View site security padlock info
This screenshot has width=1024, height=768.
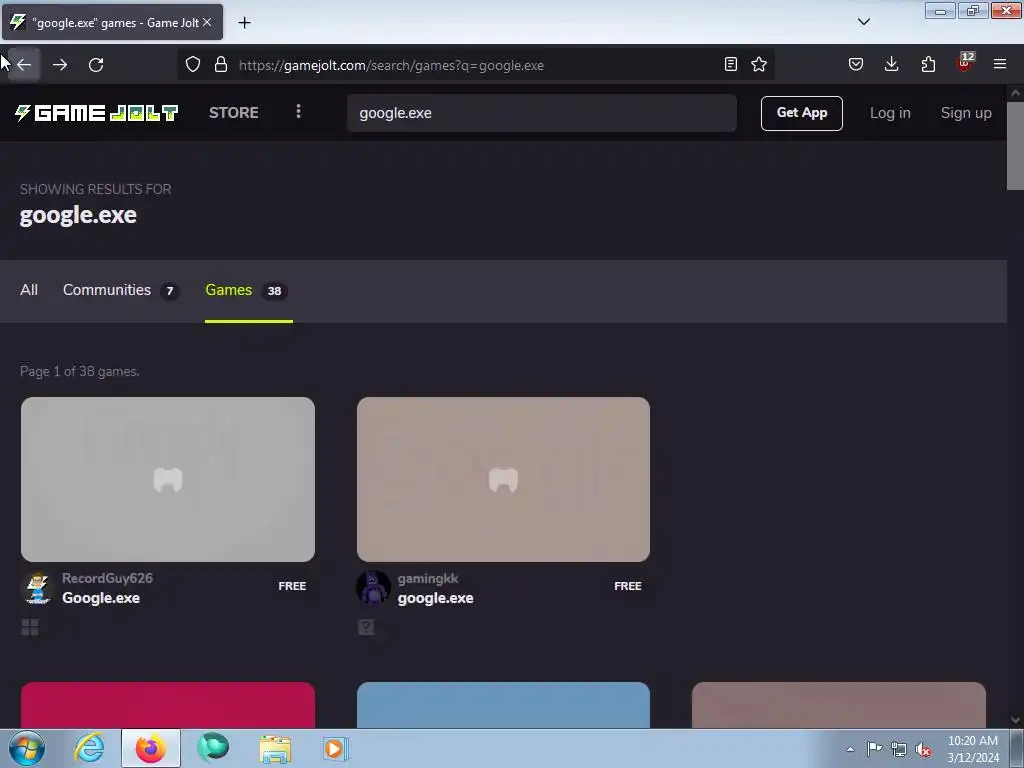(221, 65)
